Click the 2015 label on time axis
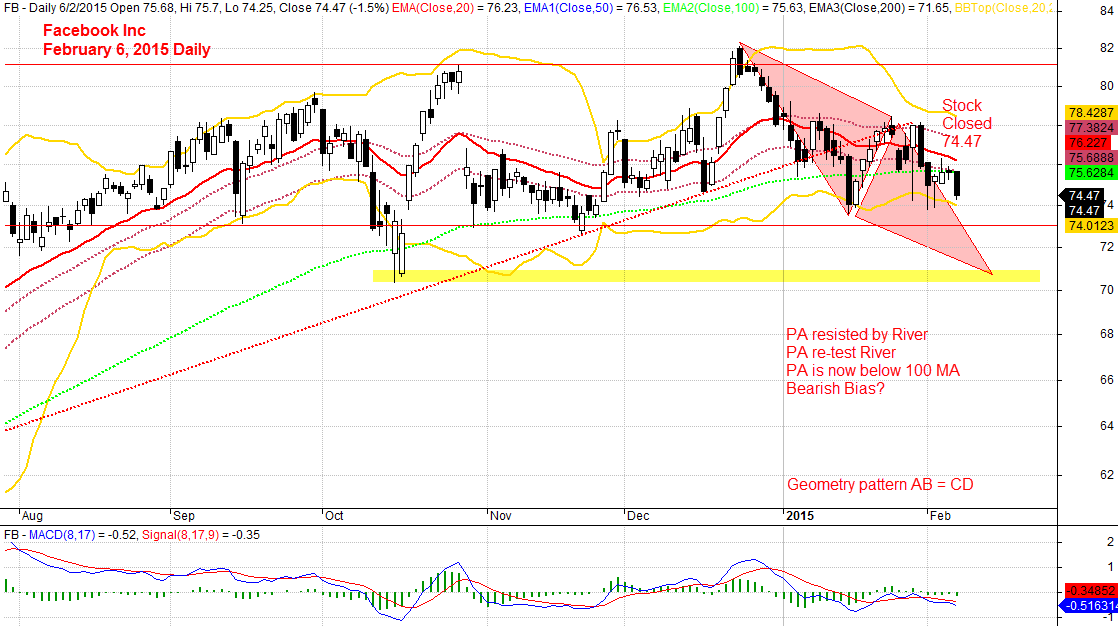 (x=800, y=515)
